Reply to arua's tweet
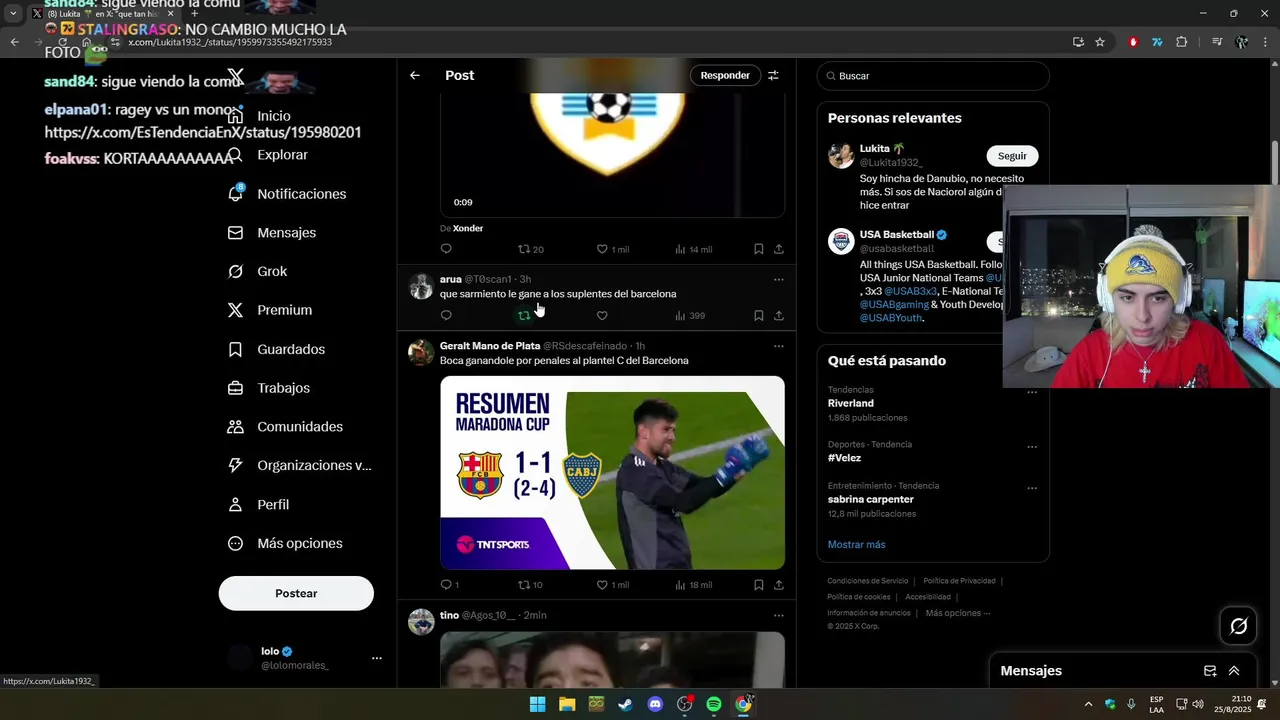This screenshot has height=720, width=1280. pos(446,315)
